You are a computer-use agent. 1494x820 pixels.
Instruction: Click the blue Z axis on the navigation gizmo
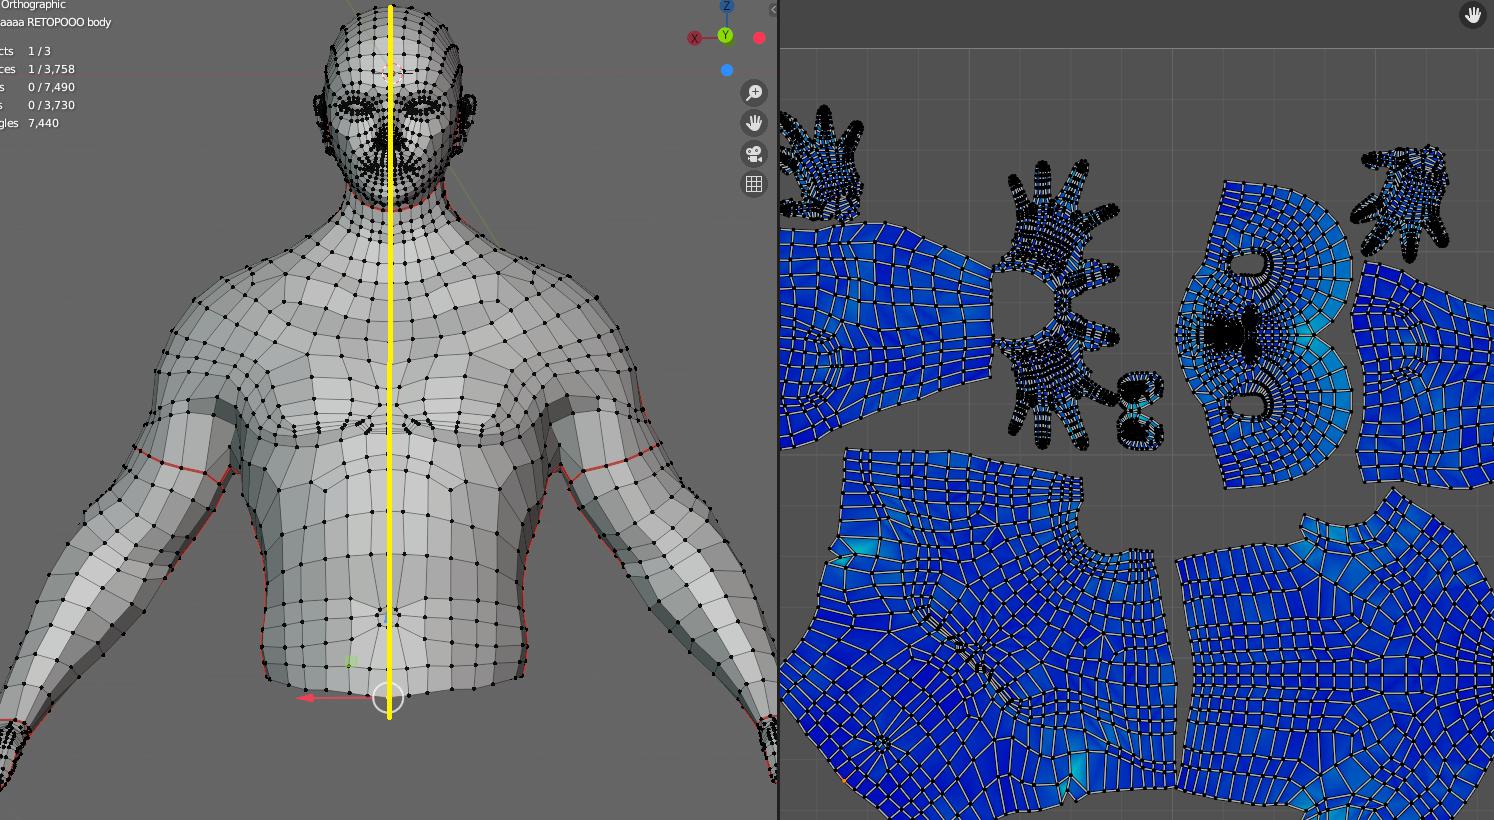coord(727,7)
